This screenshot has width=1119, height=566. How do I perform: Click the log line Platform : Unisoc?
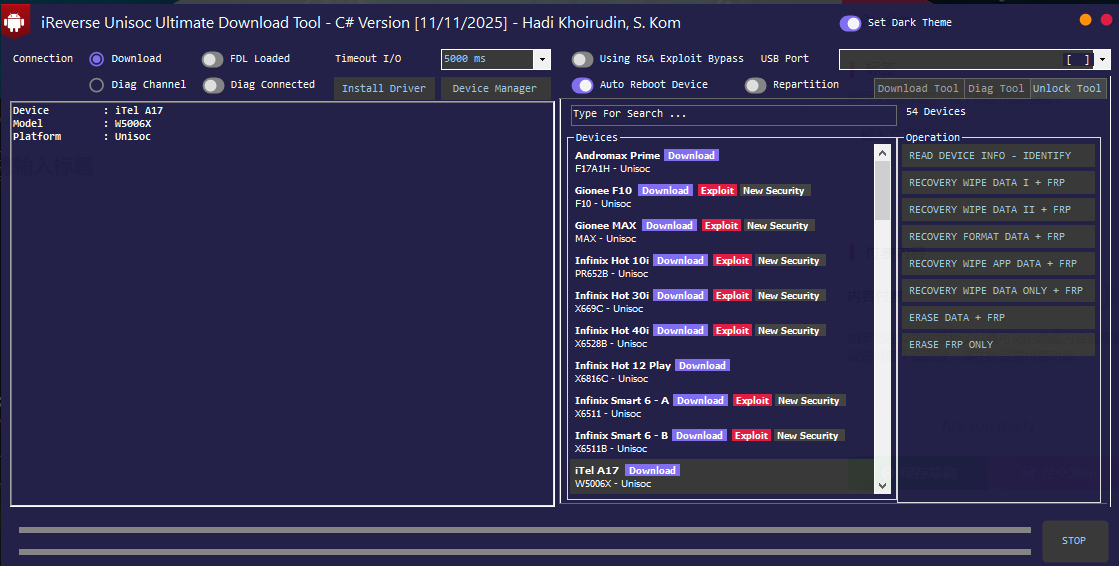[82, 136]
